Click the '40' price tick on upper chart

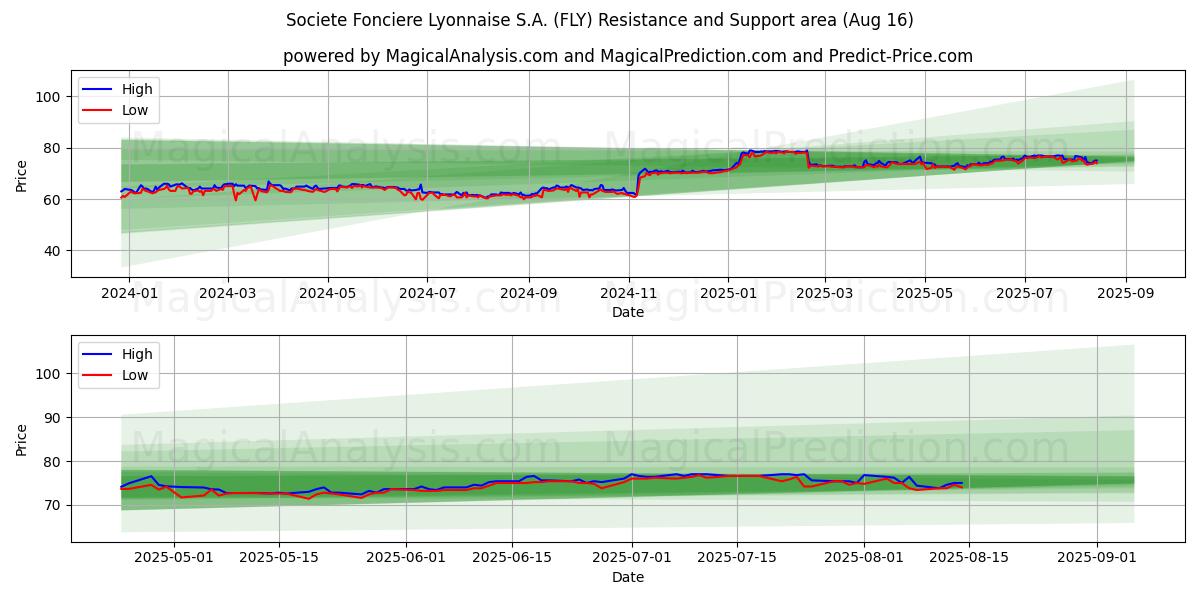click(54, 251)
